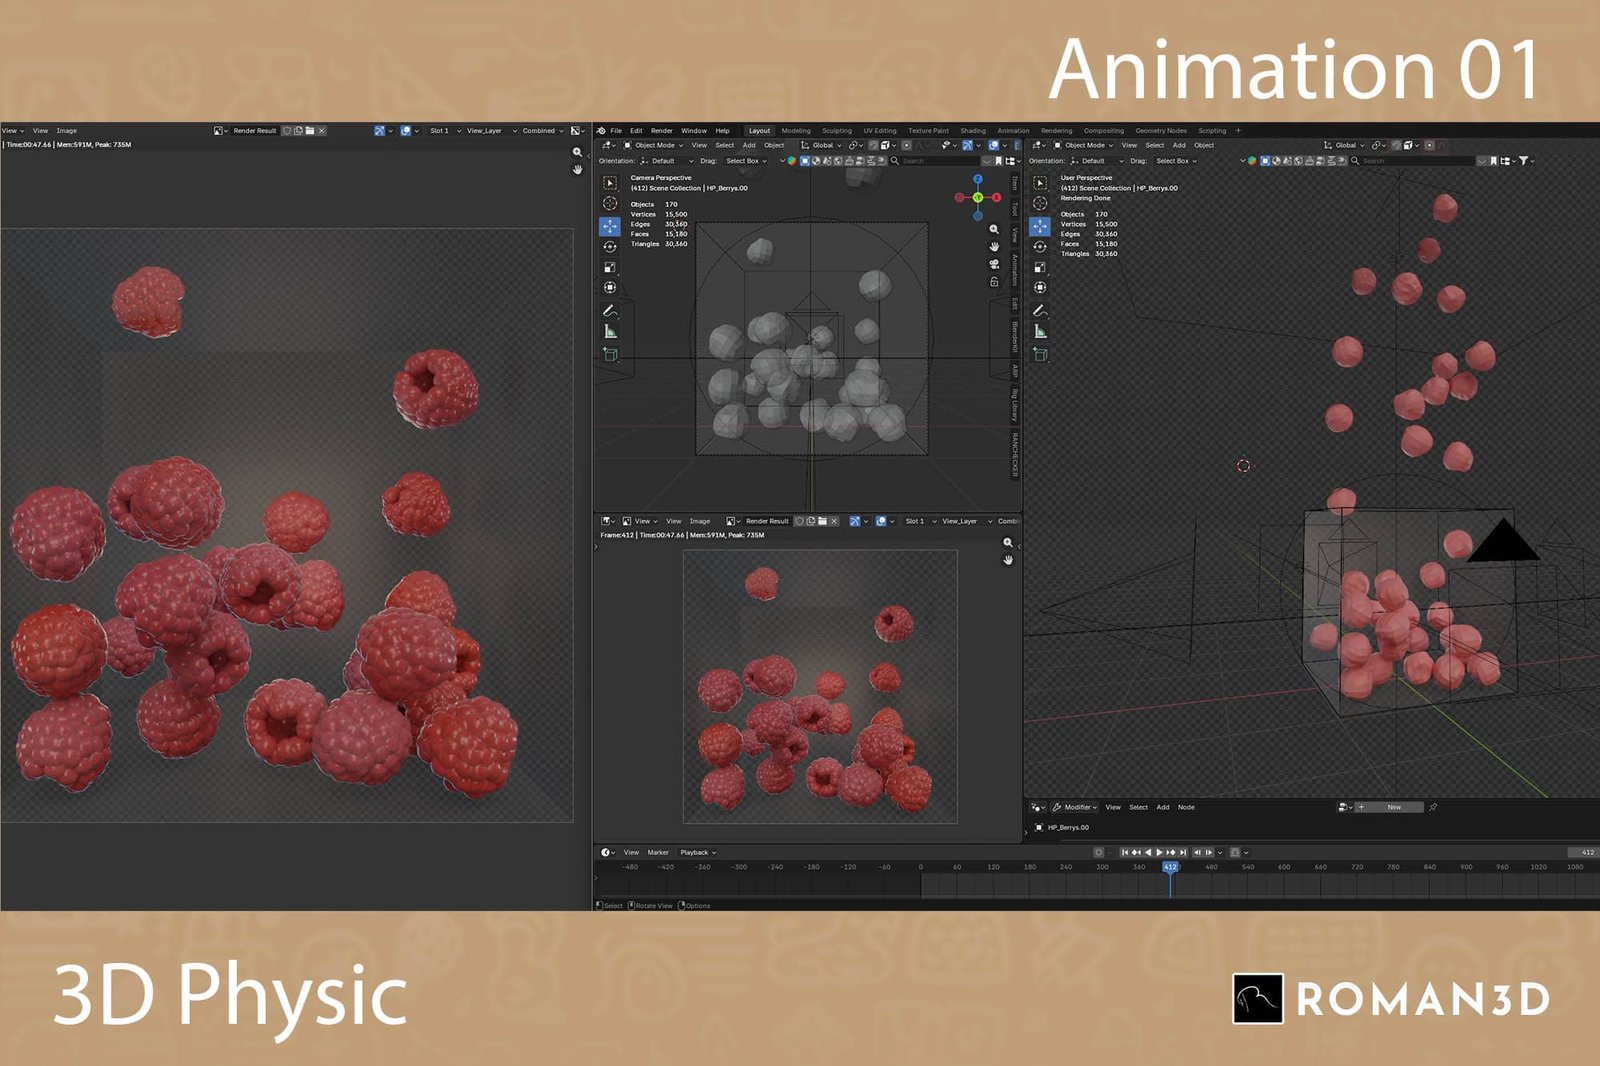The image size is (1600, 1066).
Task: Click the pan hand icon in camera viewport
Action: pos(994,247)
